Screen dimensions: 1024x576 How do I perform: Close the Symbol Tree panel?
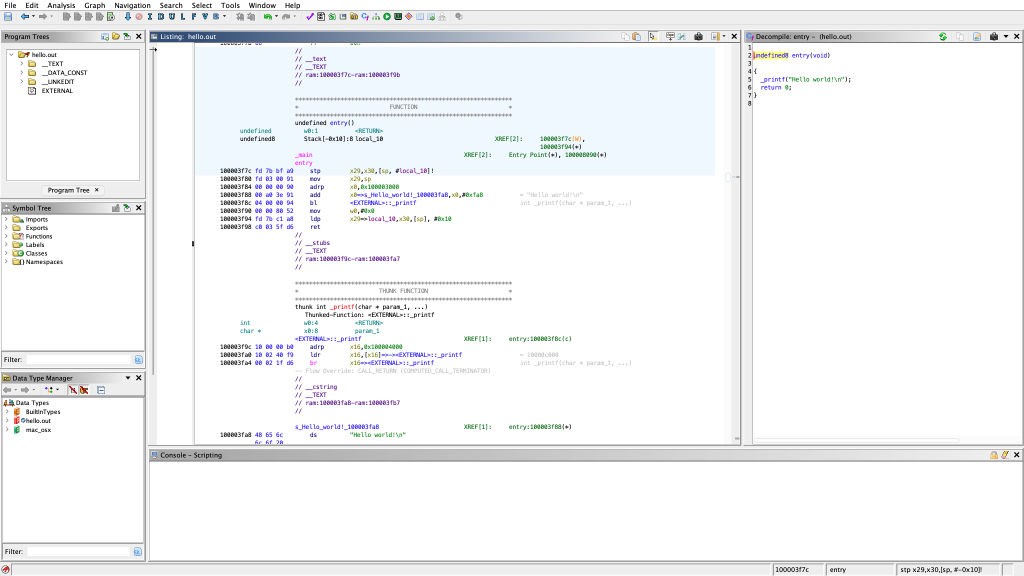click(x=139, y=208)
